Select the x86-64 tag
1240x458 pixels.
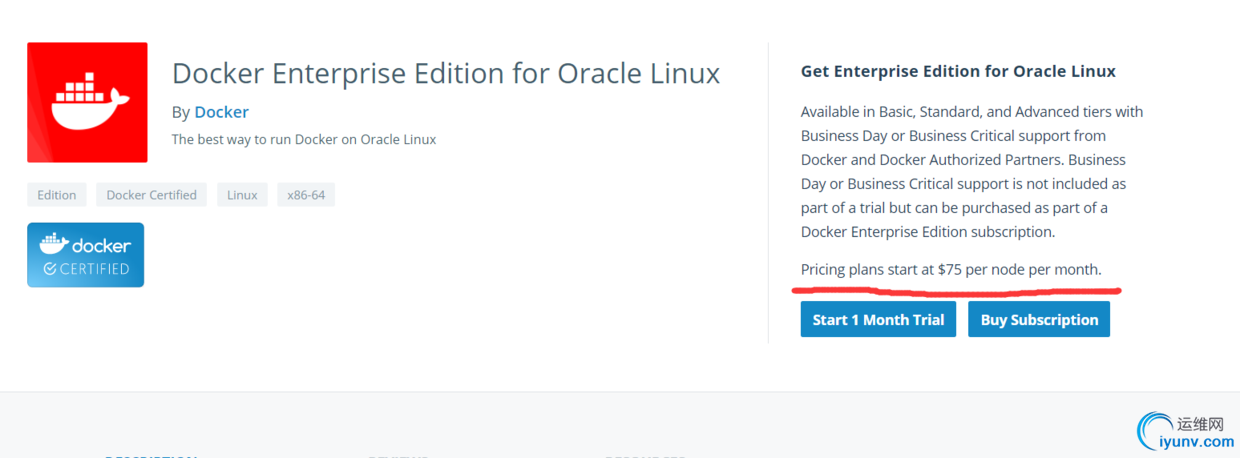tap(306, 195)
